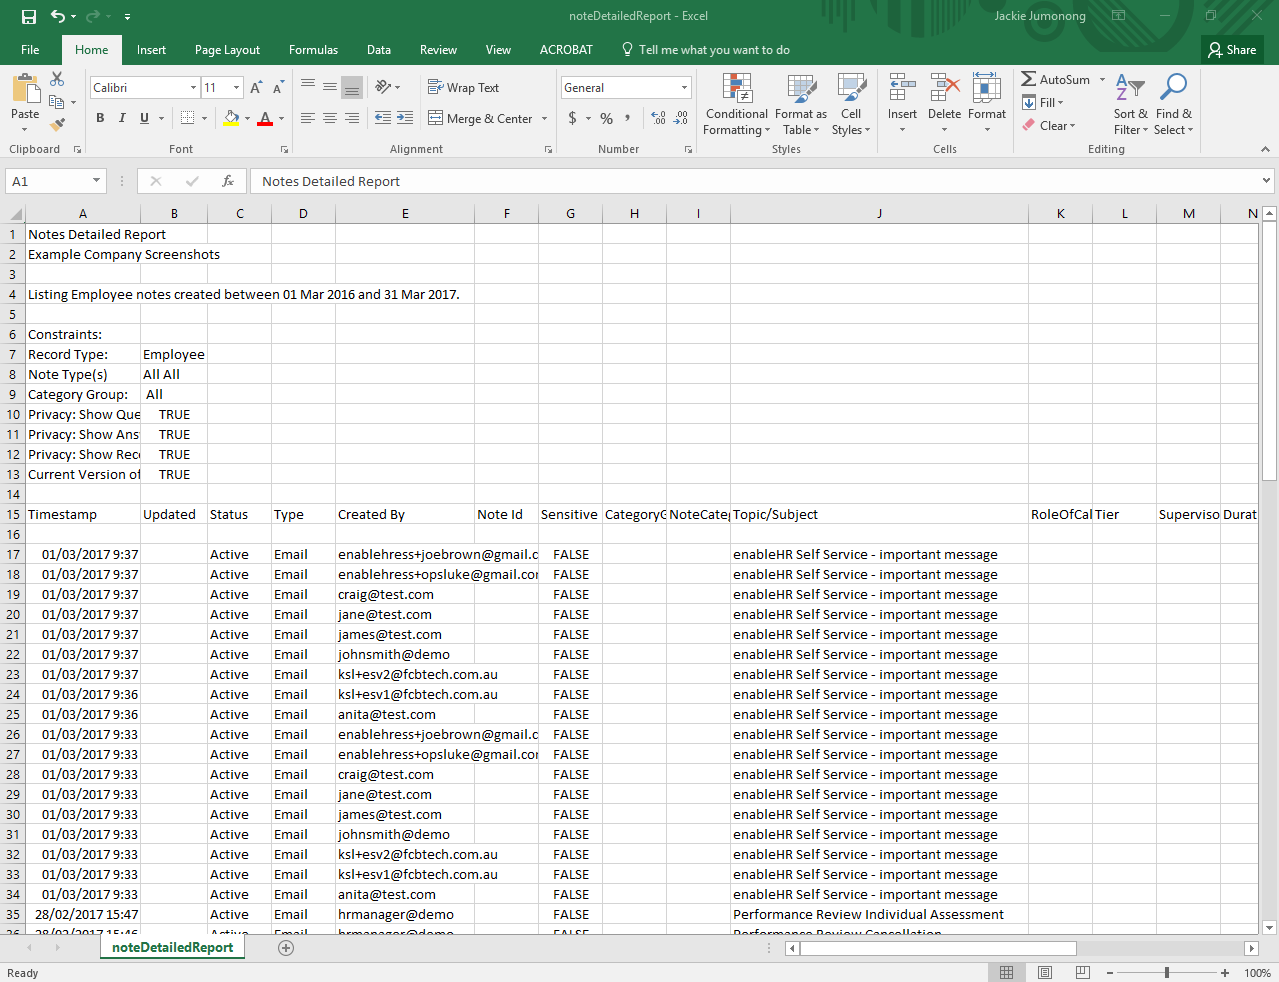Open Find & Select magnifier
Viewport: 1279px width, 982px height.
pos(1173,104)
